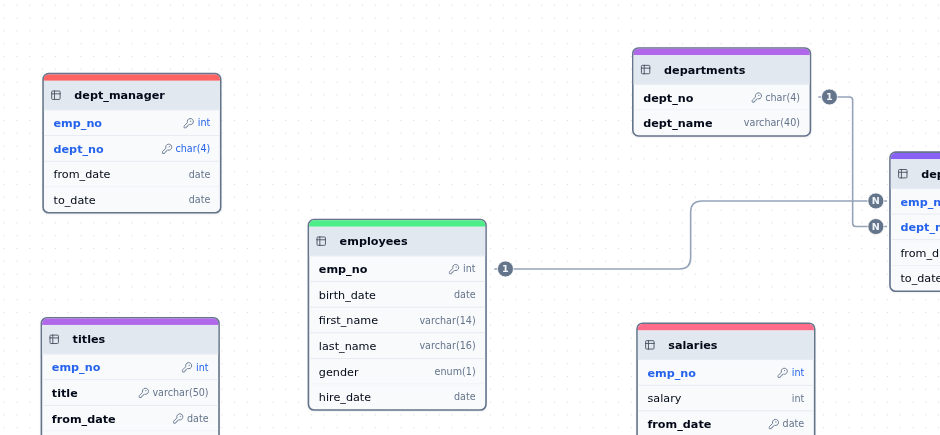Screen dimensions: 940x435
Task: Click from_date field in dept_manager table
Action: click(x=132, y=174)
